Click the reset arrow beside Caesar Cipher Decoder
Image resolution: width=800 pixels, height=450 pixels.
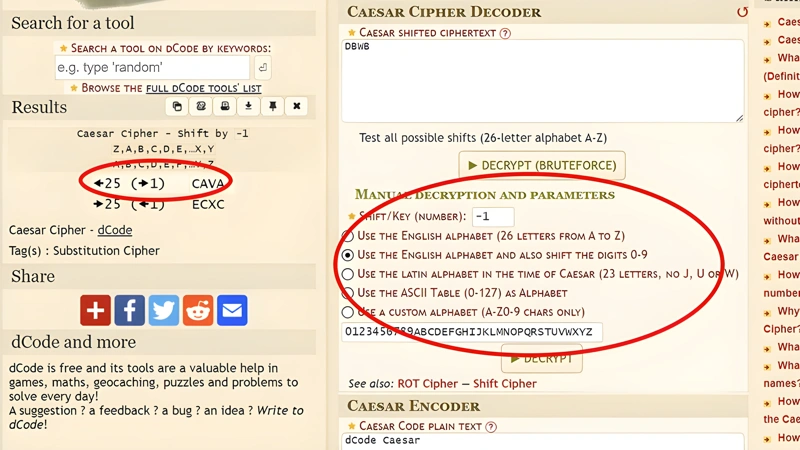click(742, 12)
